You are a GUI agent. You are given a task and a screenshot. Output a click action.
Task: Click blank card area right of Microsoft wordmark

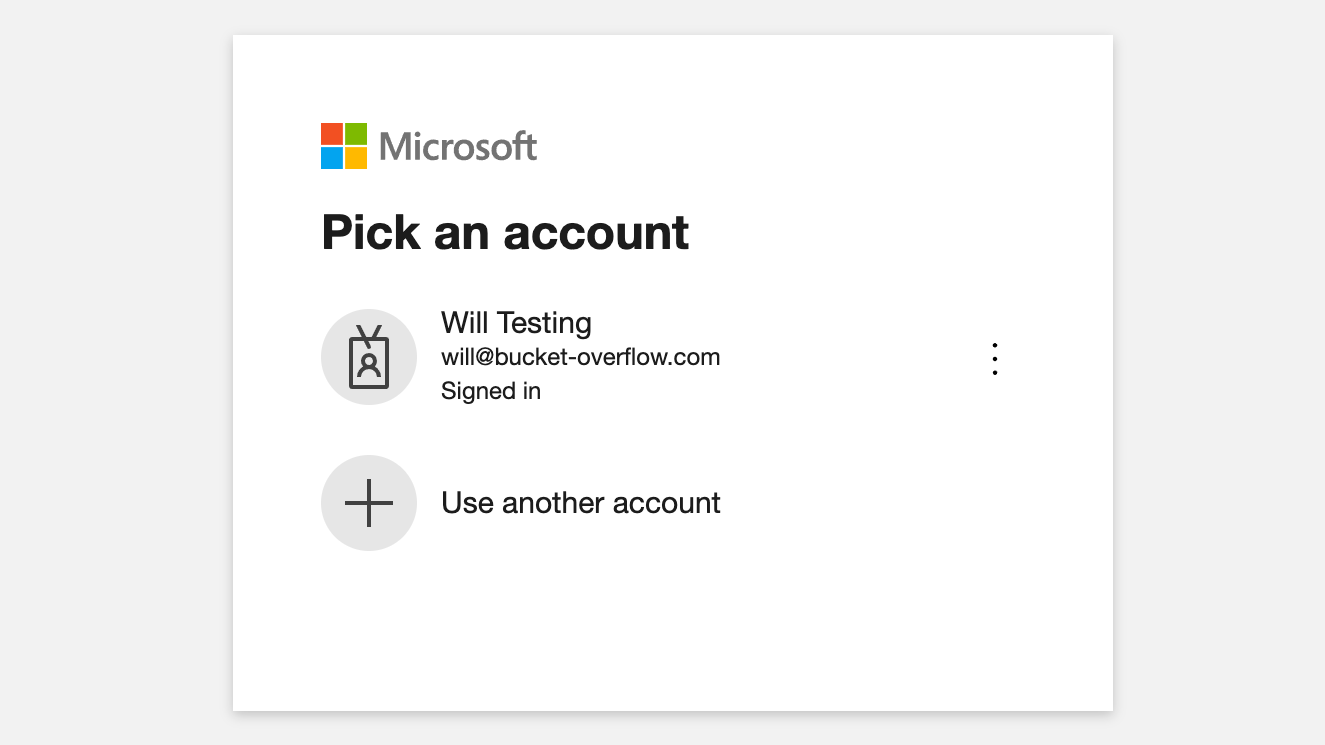(x=800, y=147)
